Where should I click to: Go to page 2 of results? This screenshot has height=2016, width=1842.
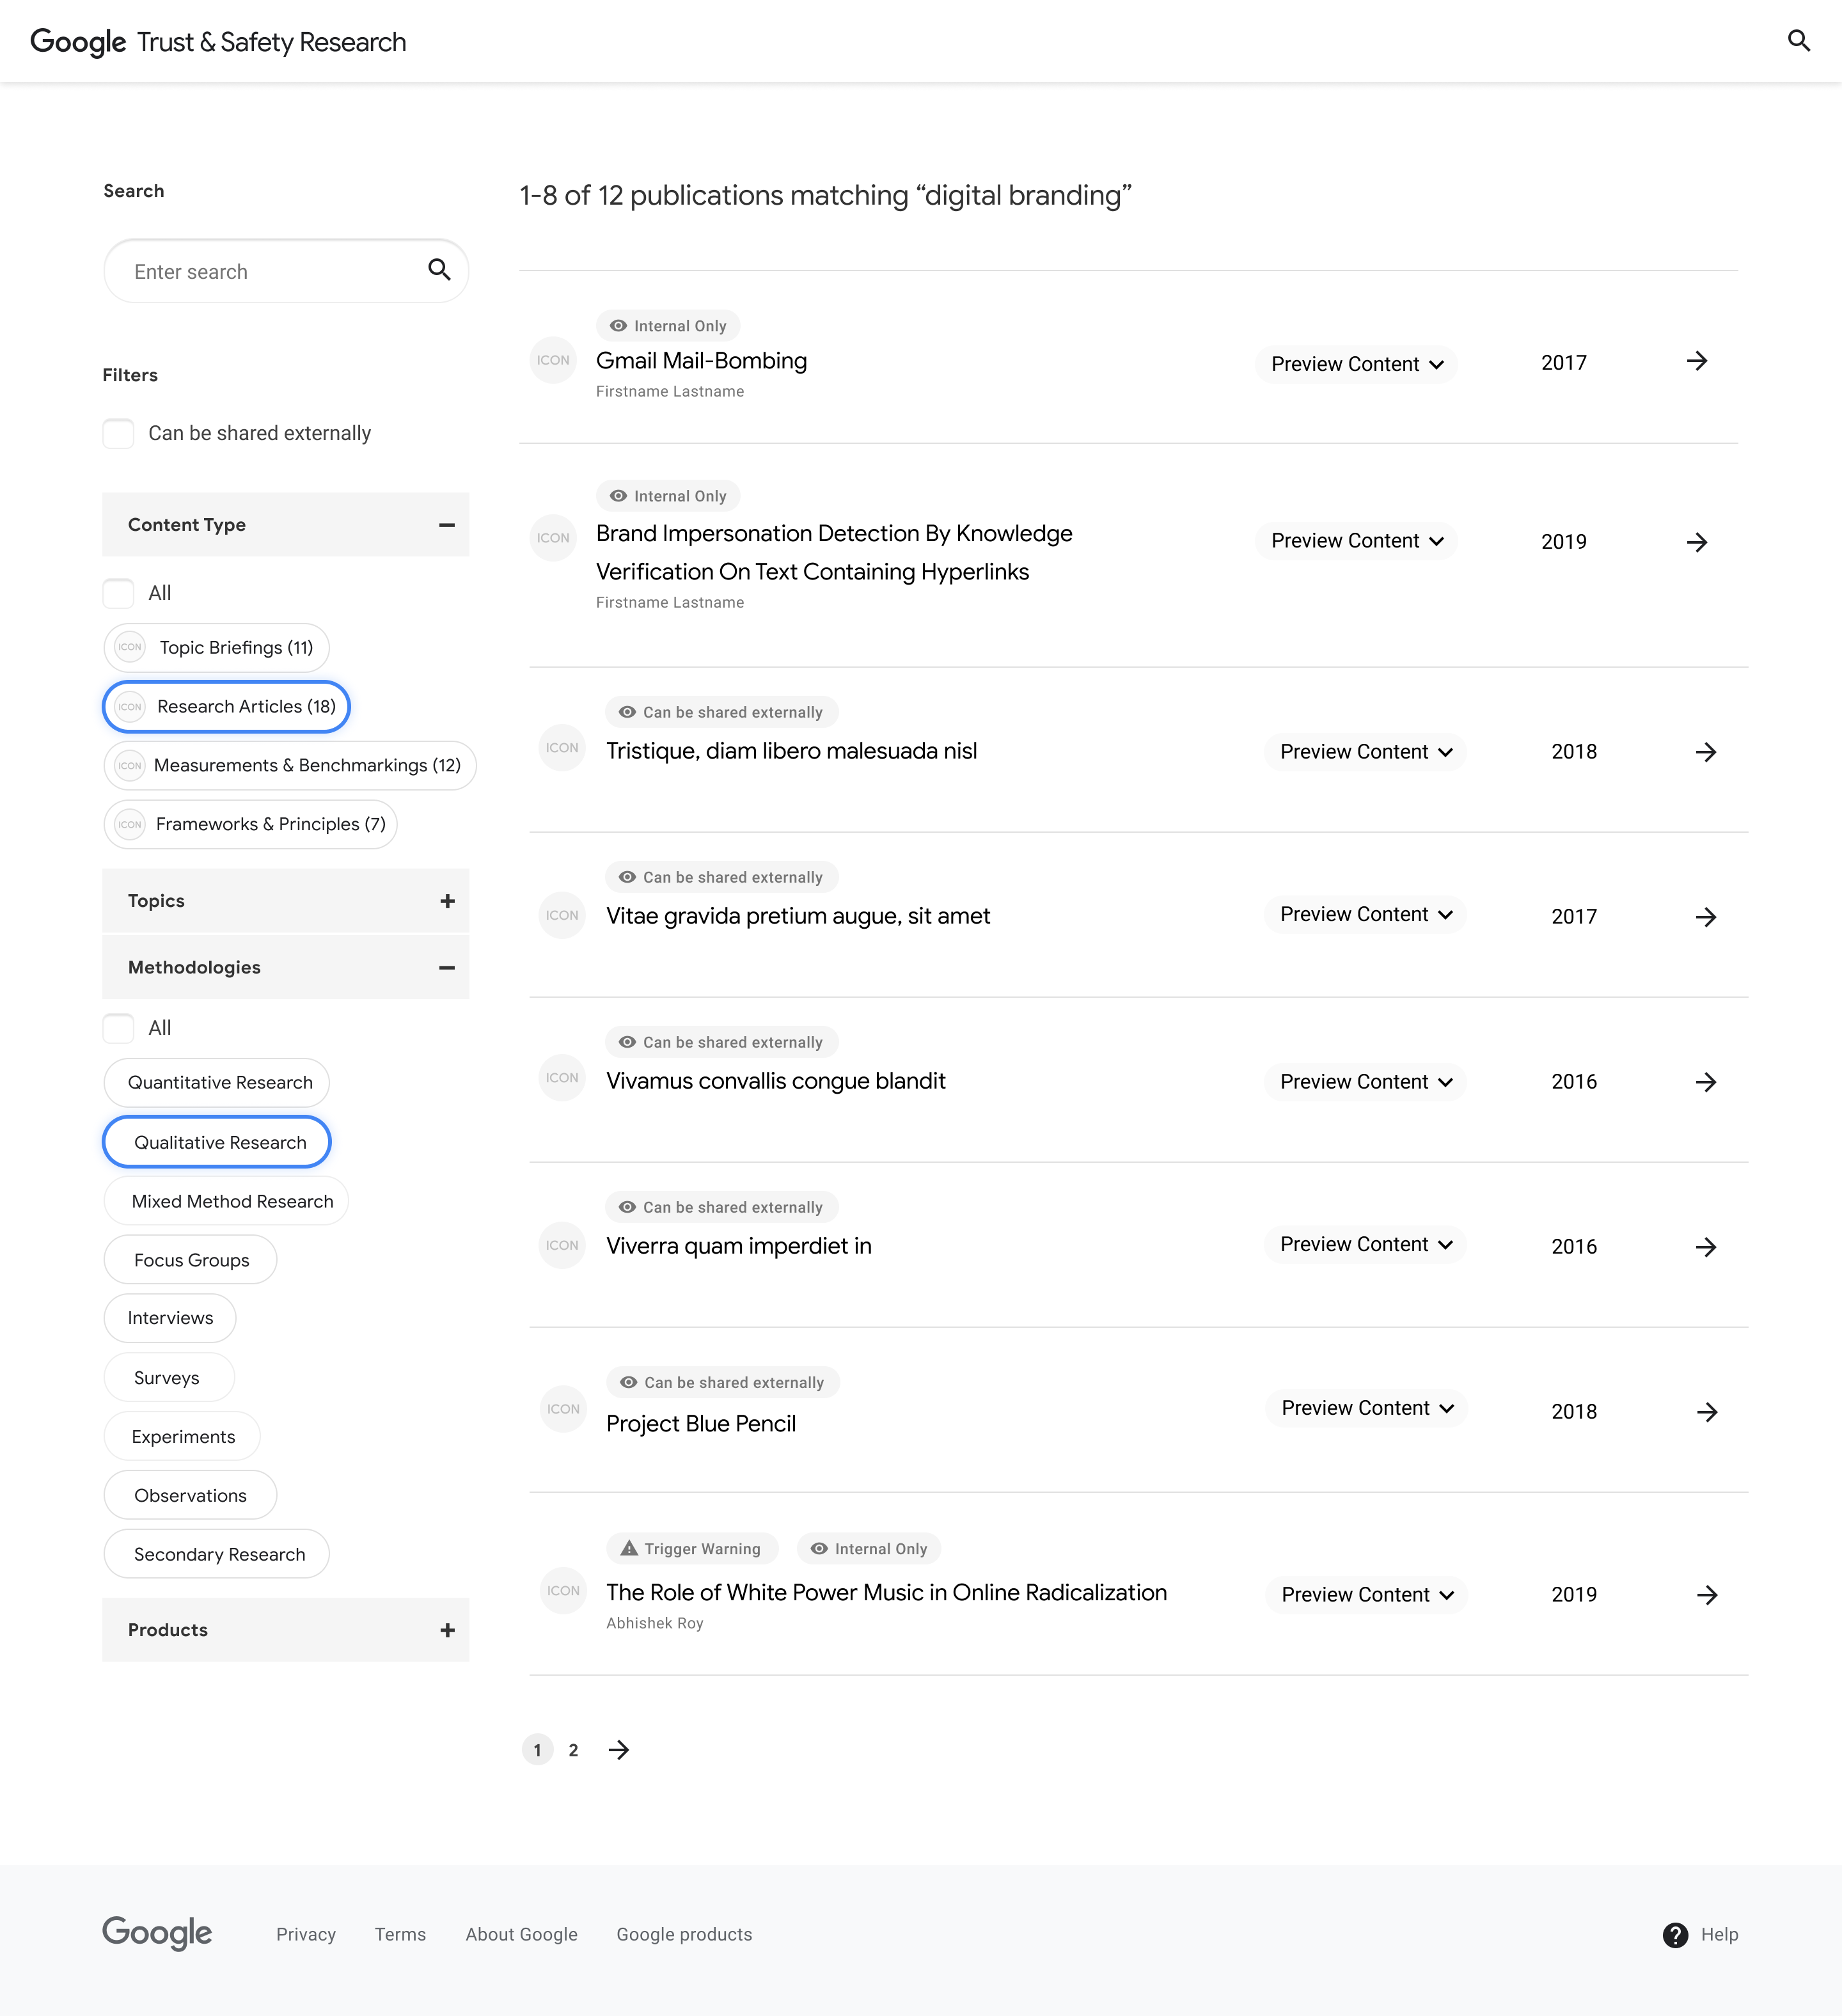coord(574,1750)
